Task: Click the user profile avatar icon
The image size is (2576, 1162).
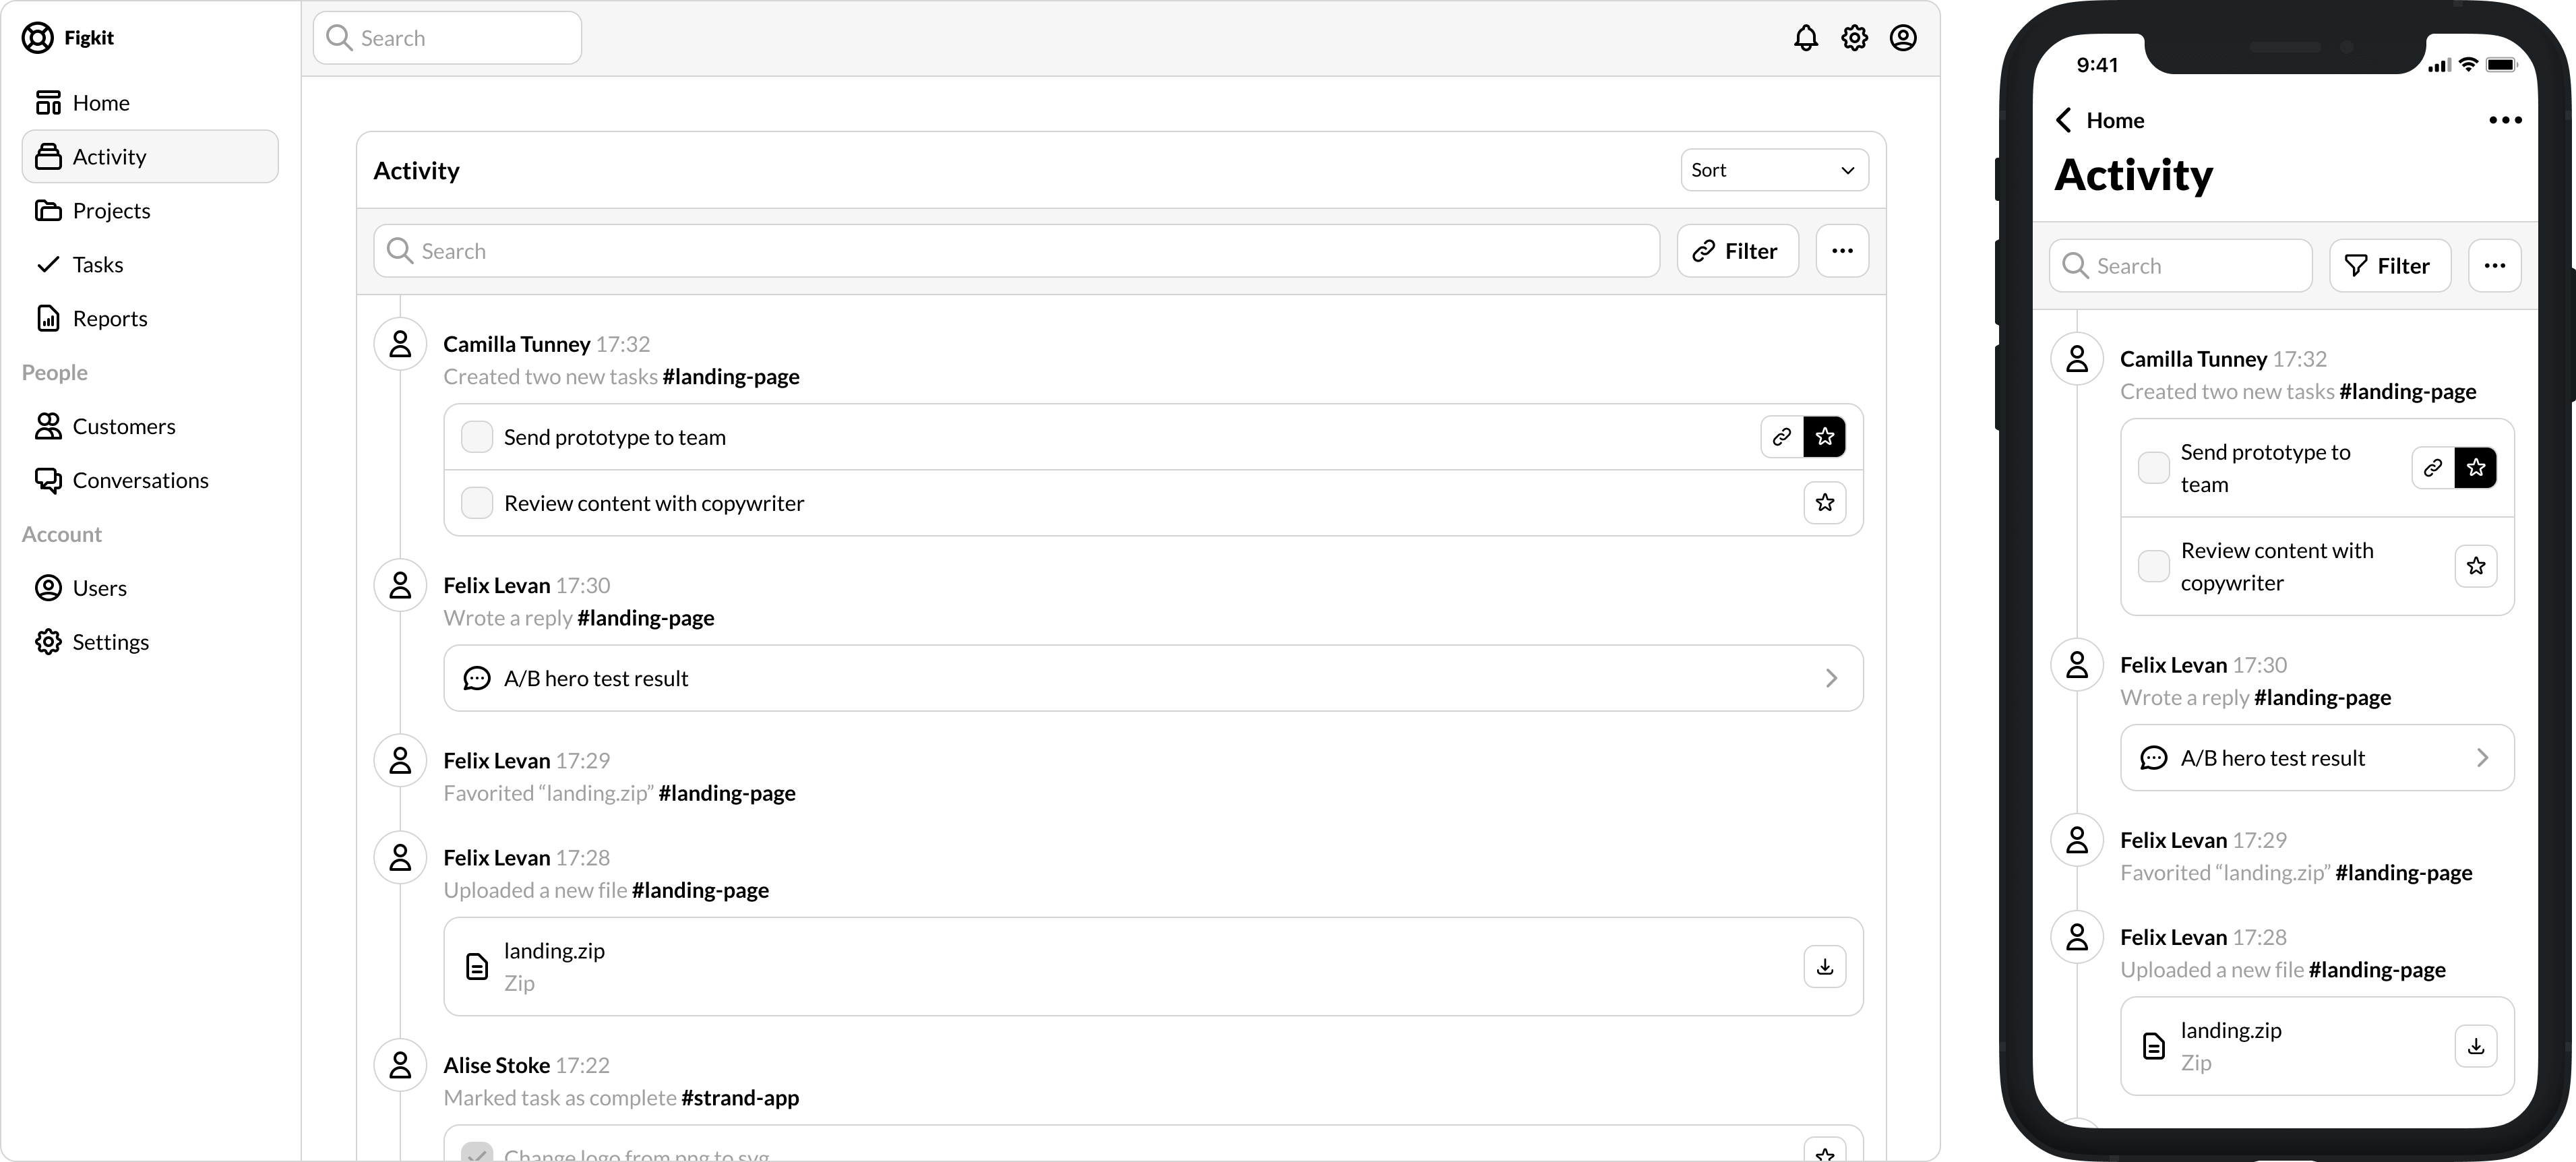Action: [1904, 38]
